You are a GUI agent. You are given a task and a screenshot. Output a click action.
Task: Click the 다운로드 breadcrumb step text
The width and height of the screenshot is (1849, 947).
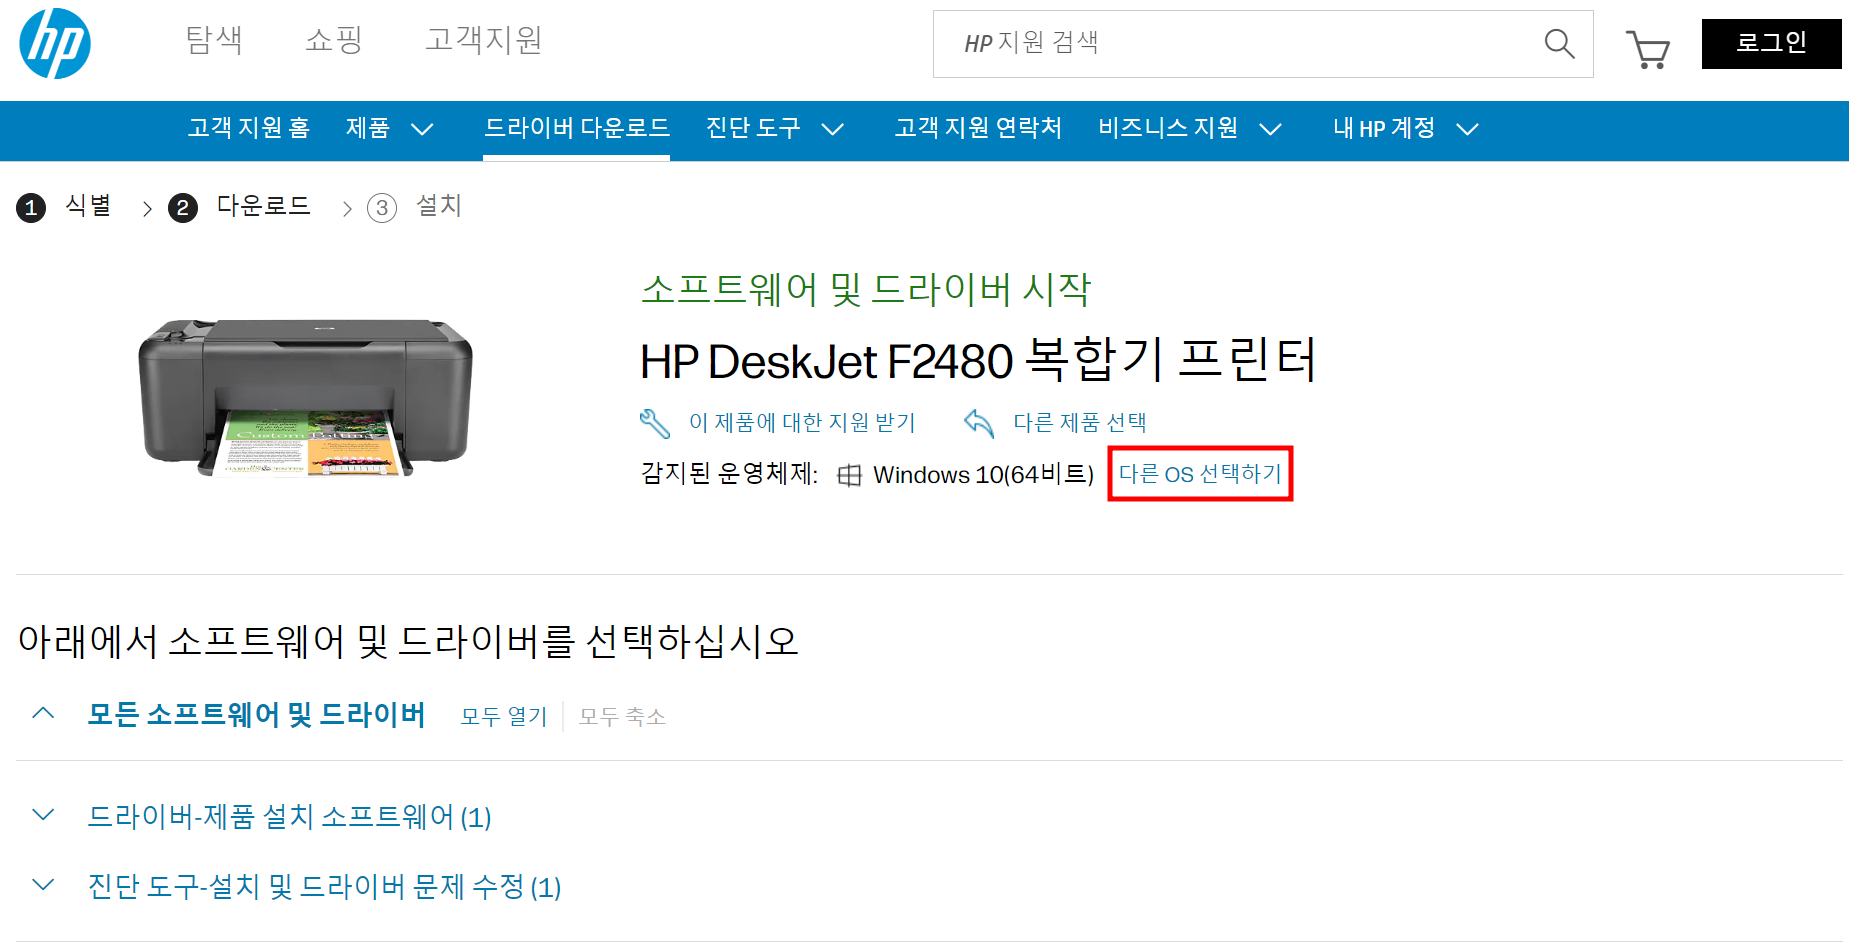pyautogui.click(x=264, y=206)
